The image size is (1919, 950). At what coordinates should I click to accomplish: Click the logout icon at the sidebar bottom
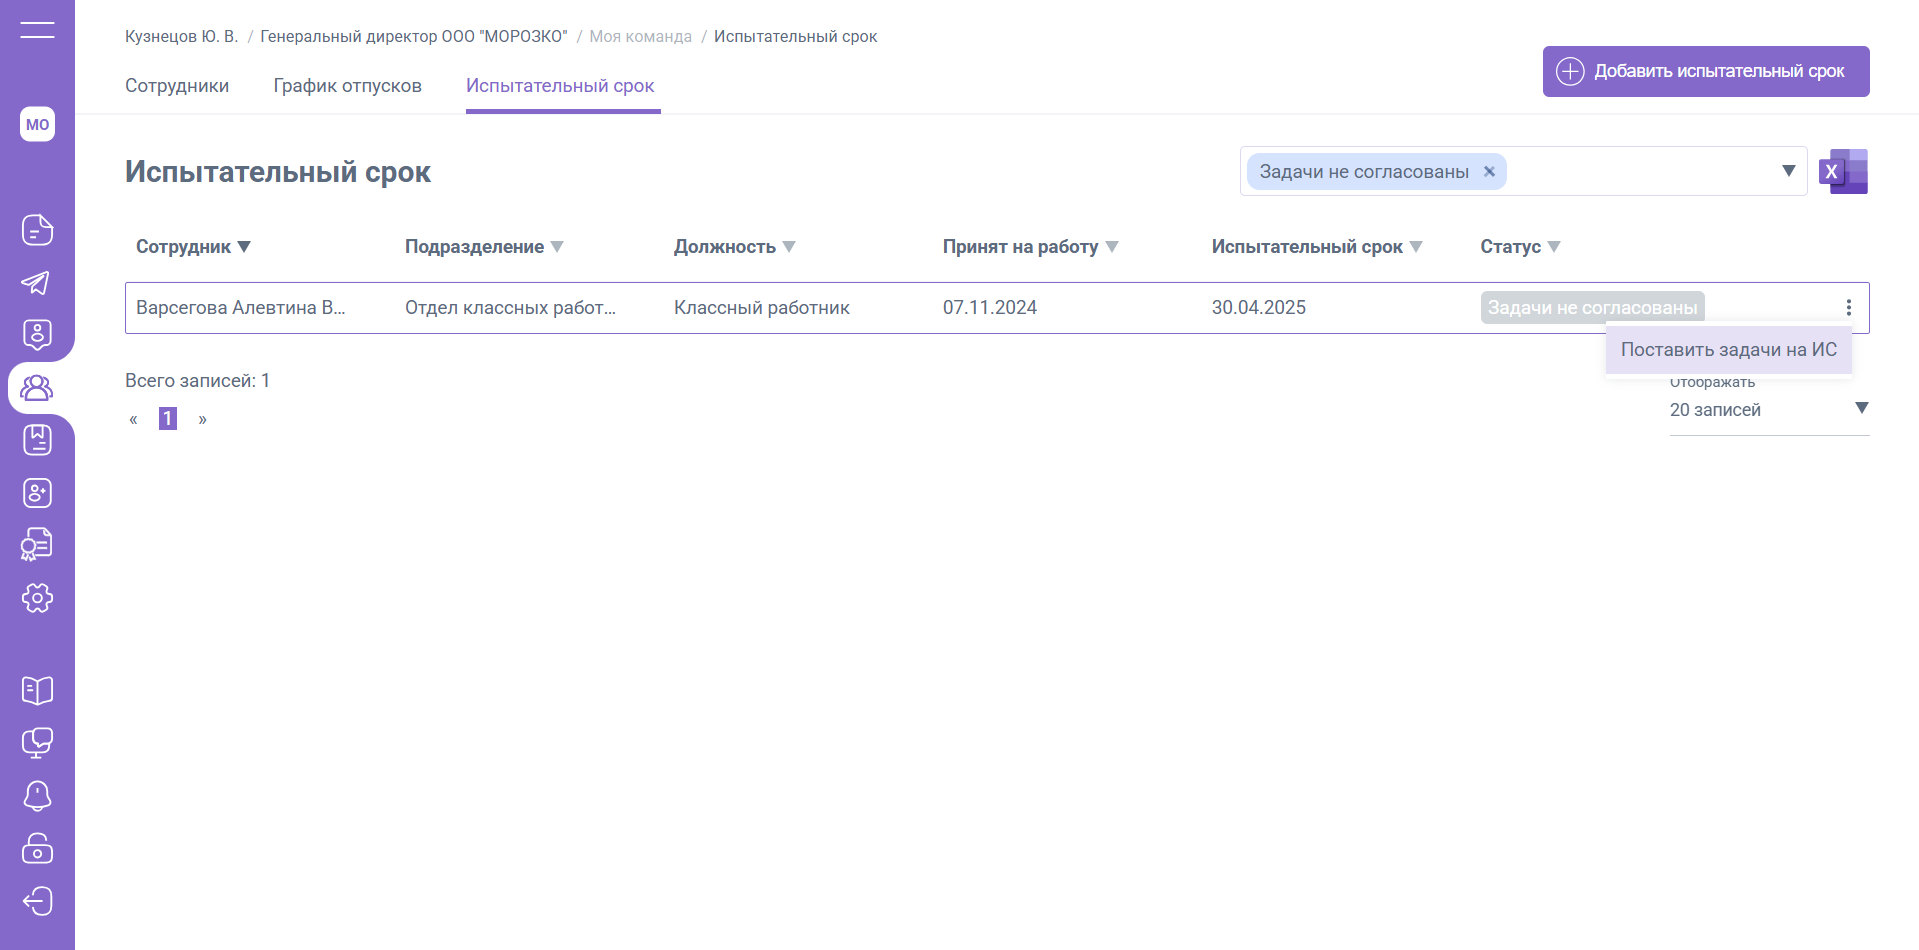click(37, 901)
